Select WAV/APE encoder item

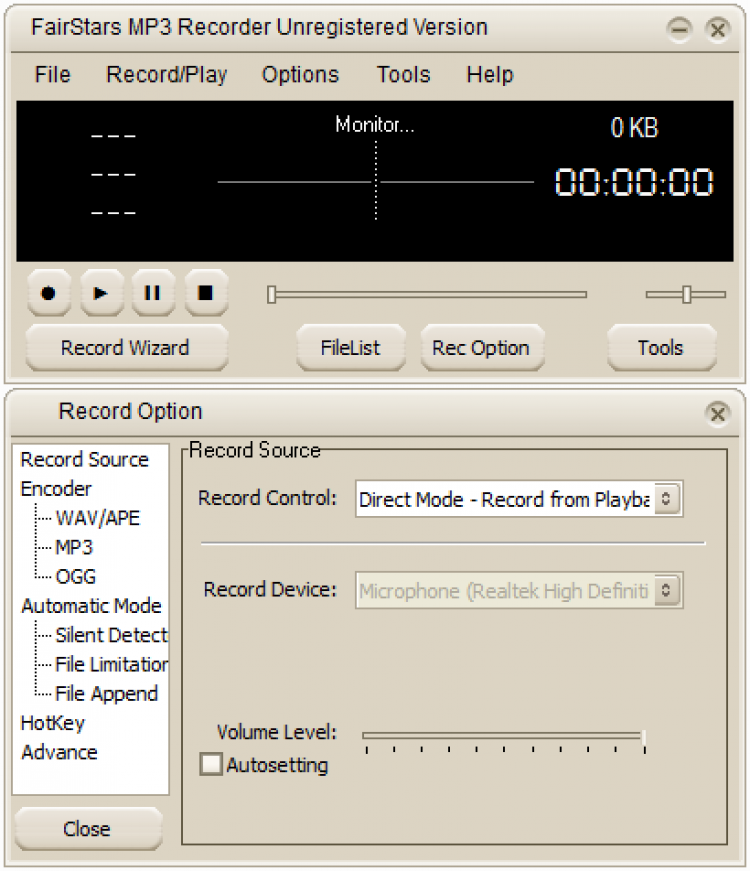point(98,518)
